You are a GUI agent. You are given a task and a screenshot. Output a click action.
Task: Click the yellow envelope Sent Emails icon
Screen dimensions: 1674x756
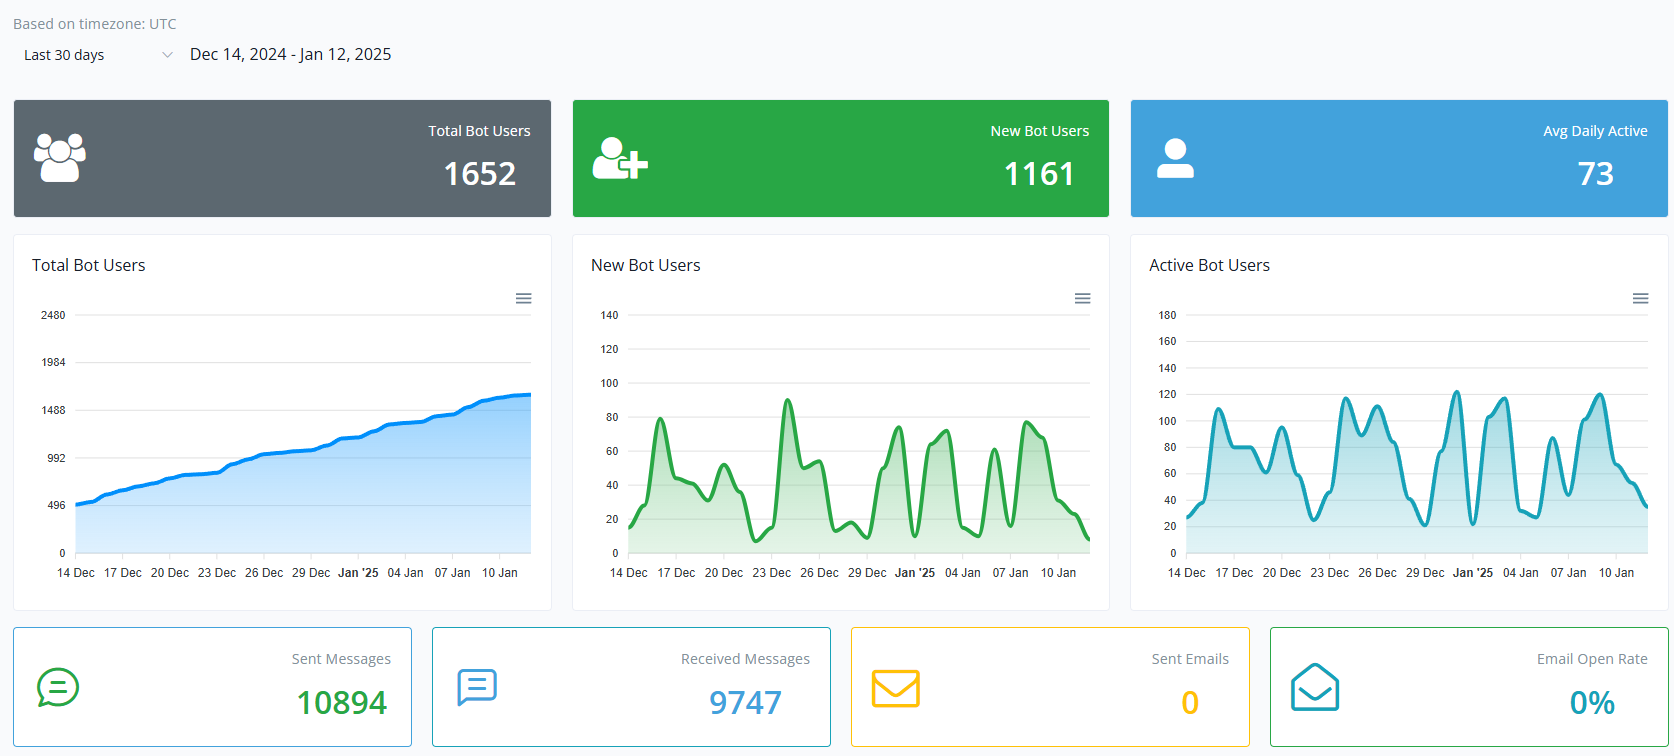click(896, 688)
